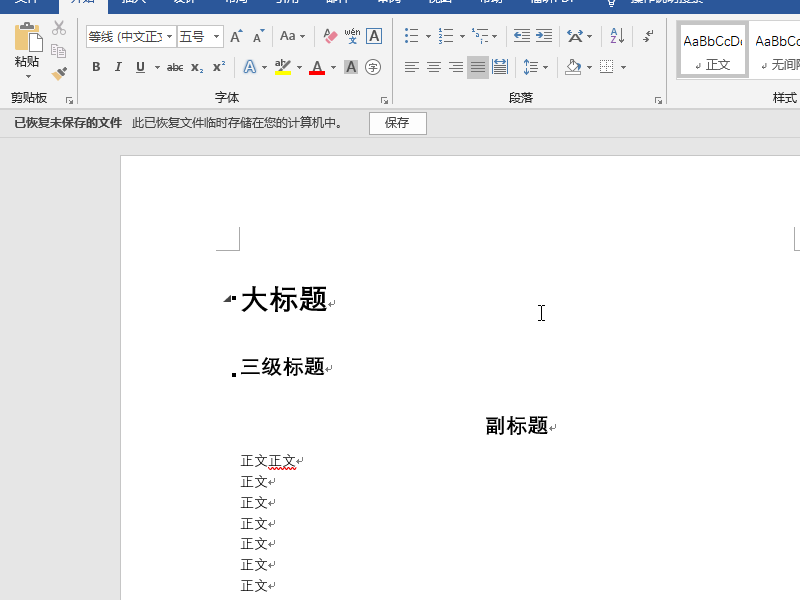Apply the 正文 style

[712, 50]
